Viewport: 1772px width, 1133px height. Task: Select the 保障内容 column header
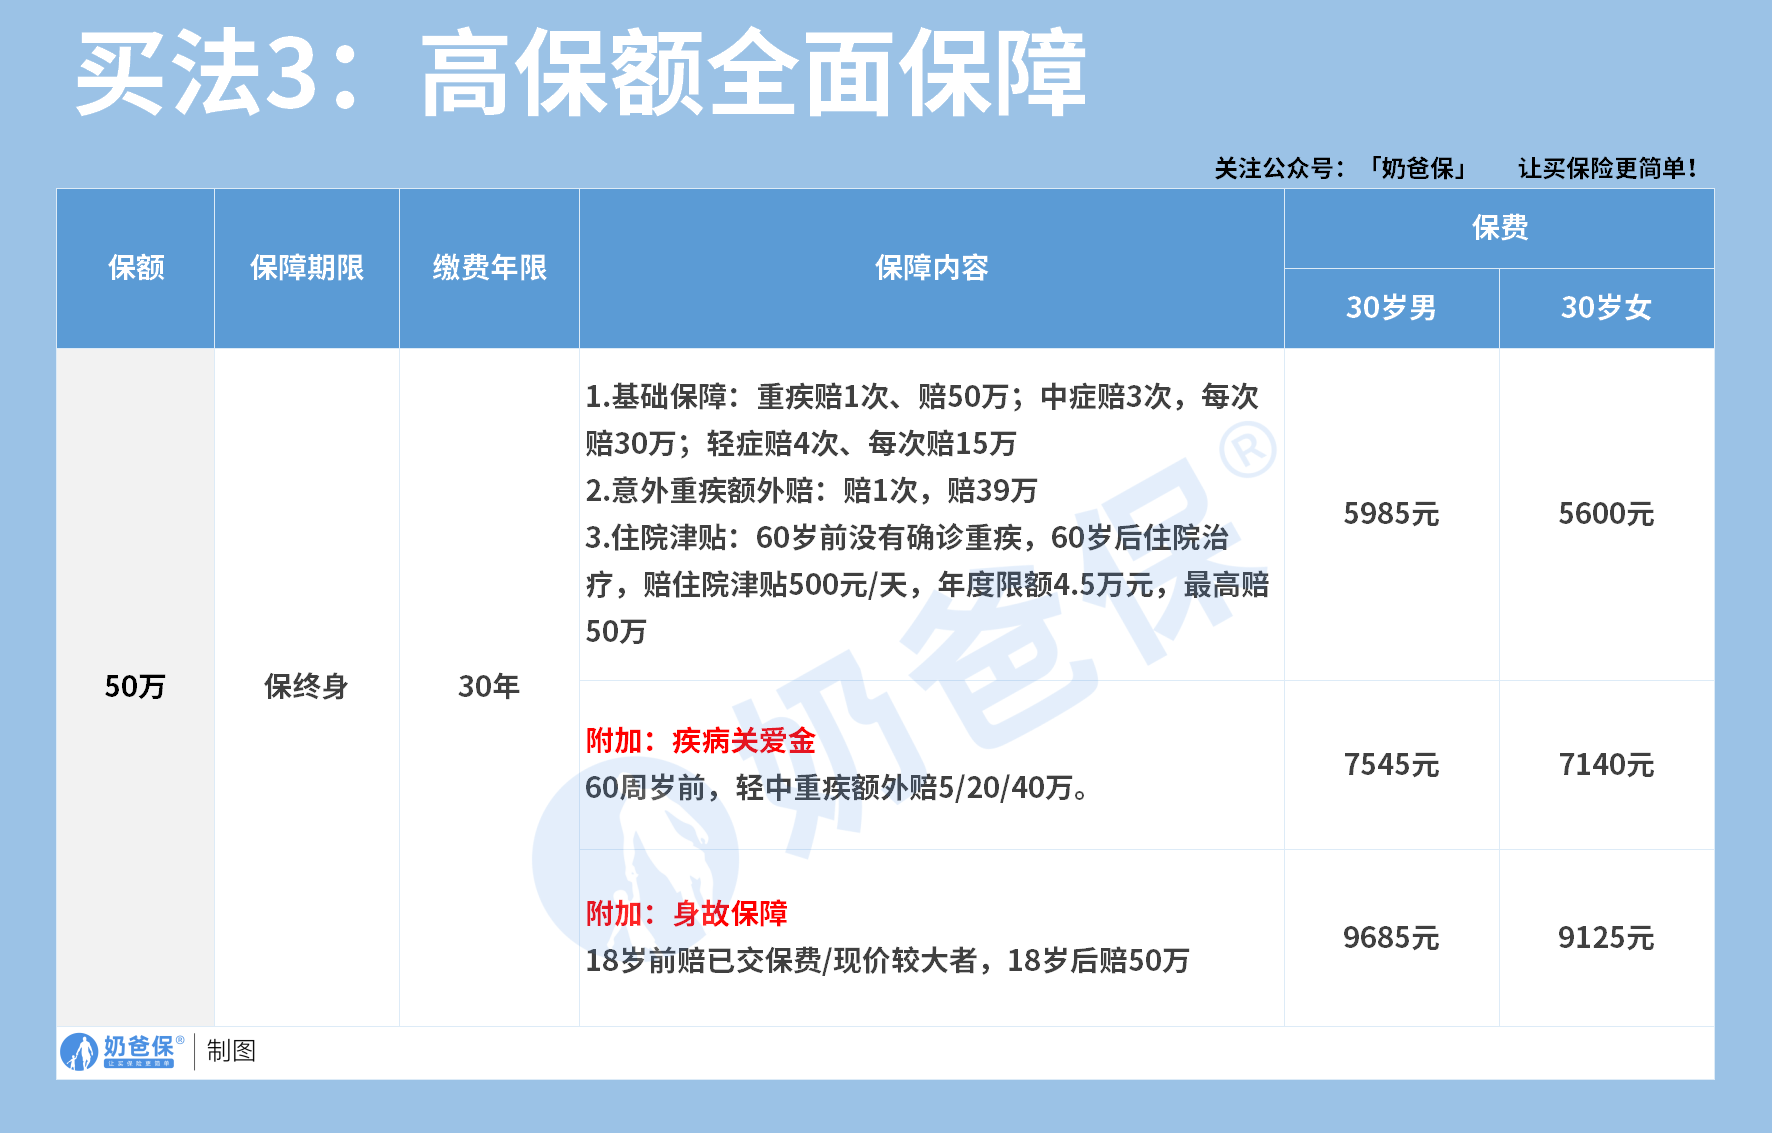tap(931, 267)
